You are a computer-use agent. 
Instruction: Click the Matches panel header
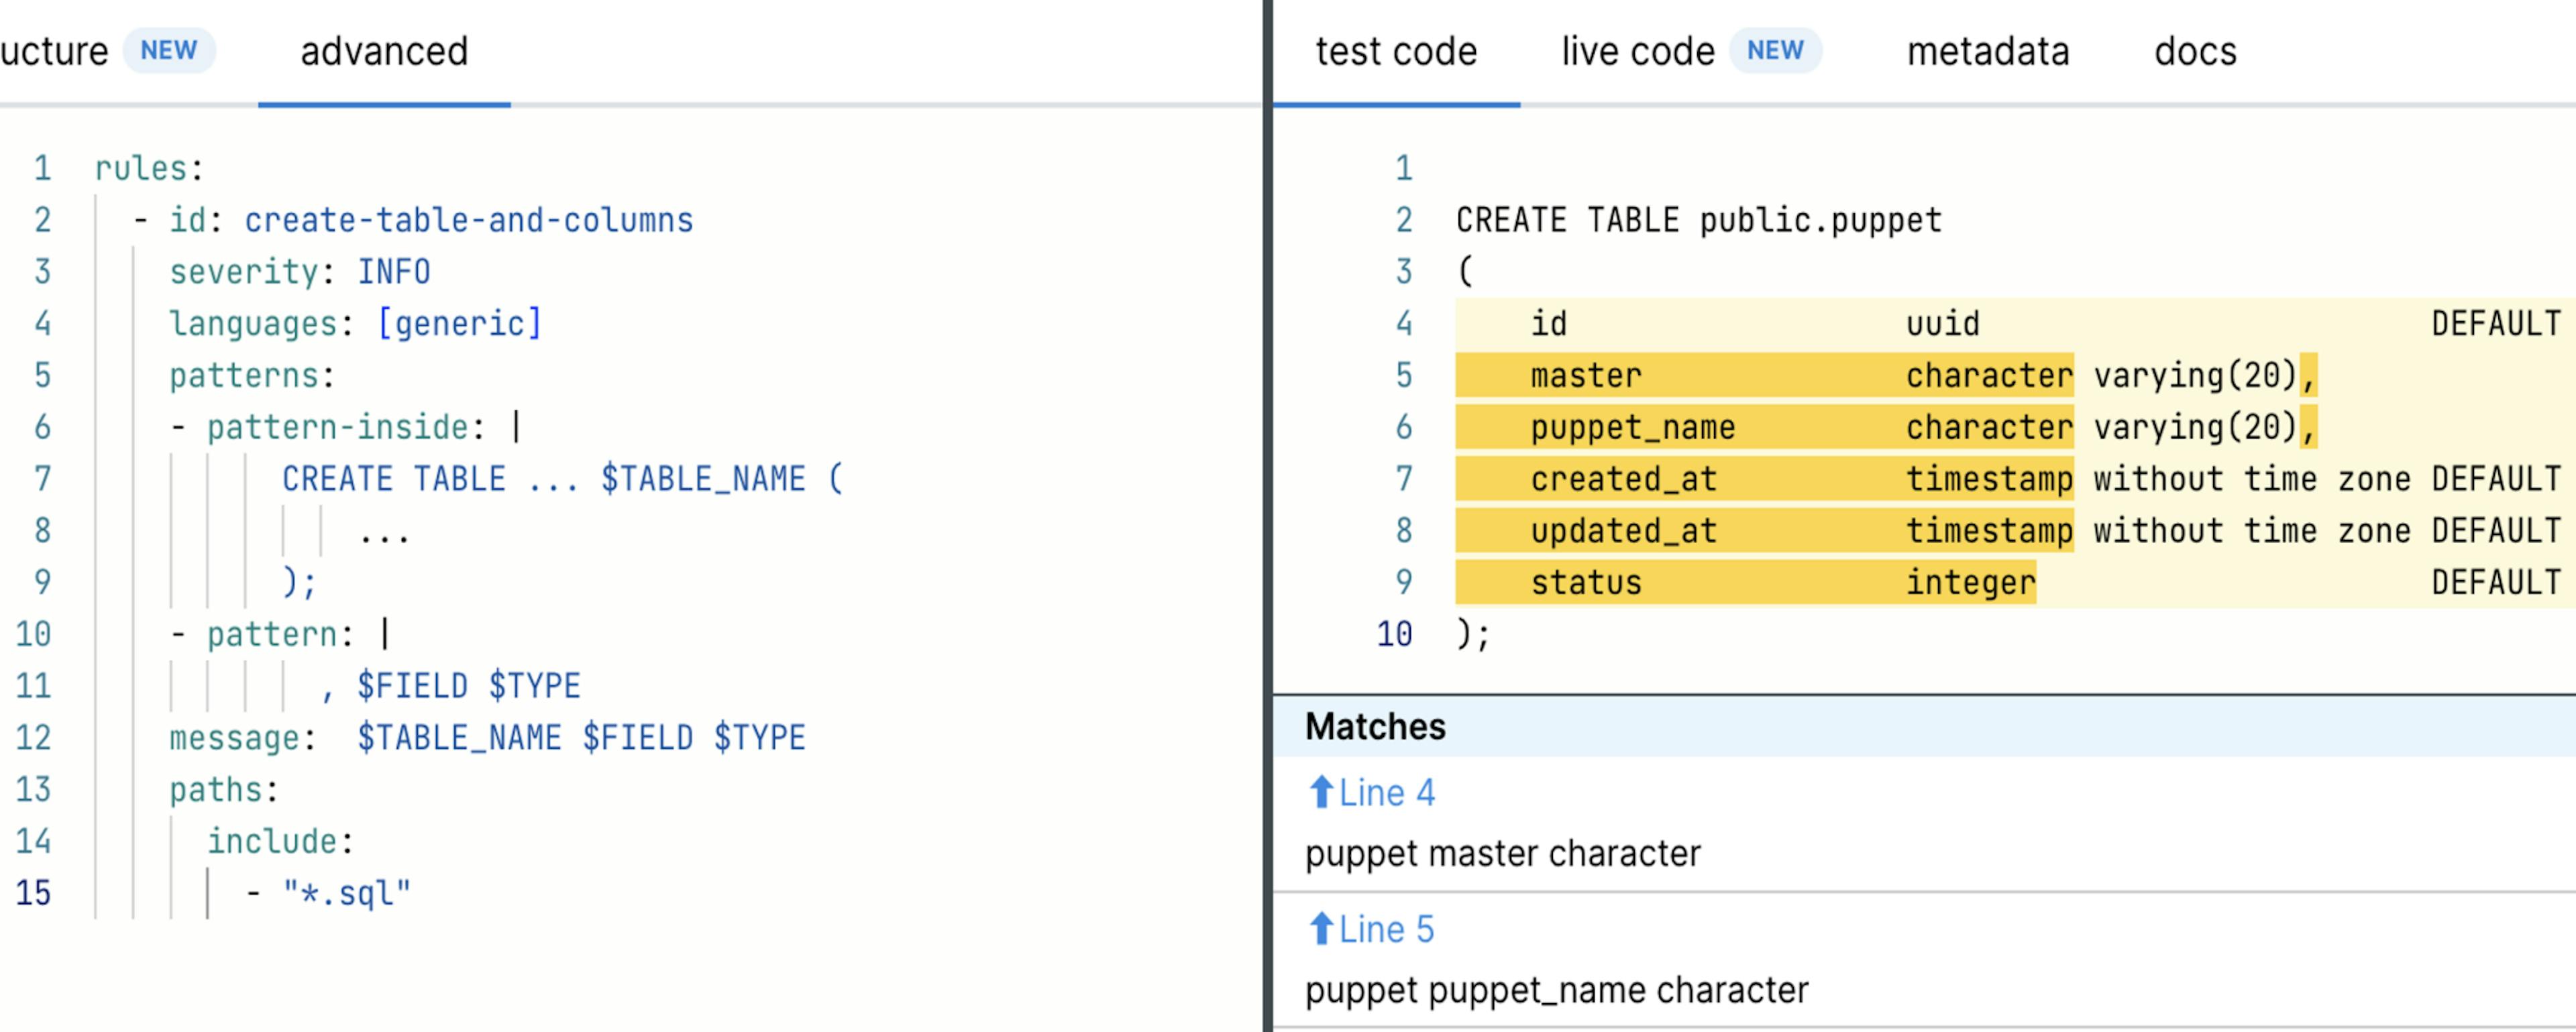point(1924,726)
